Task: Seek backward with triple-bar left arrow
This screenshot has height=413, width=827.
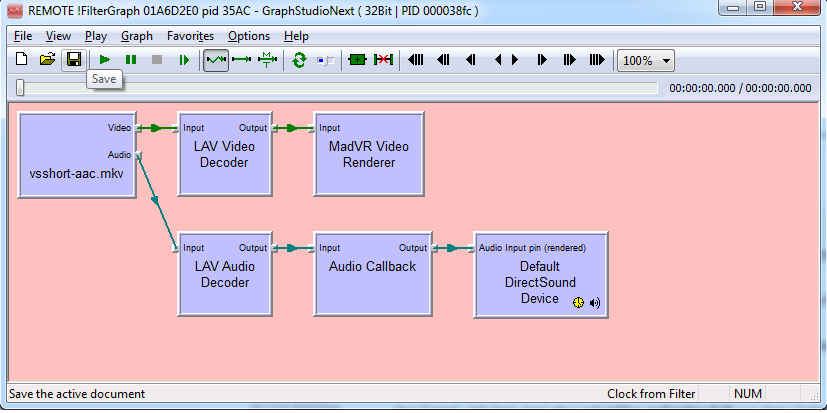Action: (x=416, y=60)
